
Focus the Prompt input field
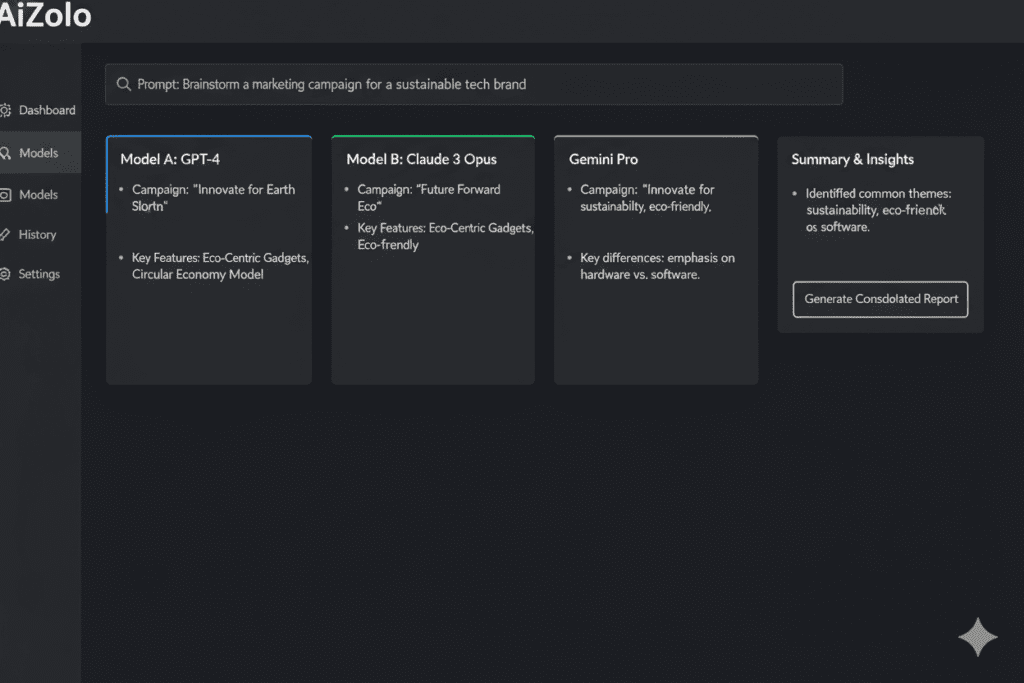(x=480, y=85)
